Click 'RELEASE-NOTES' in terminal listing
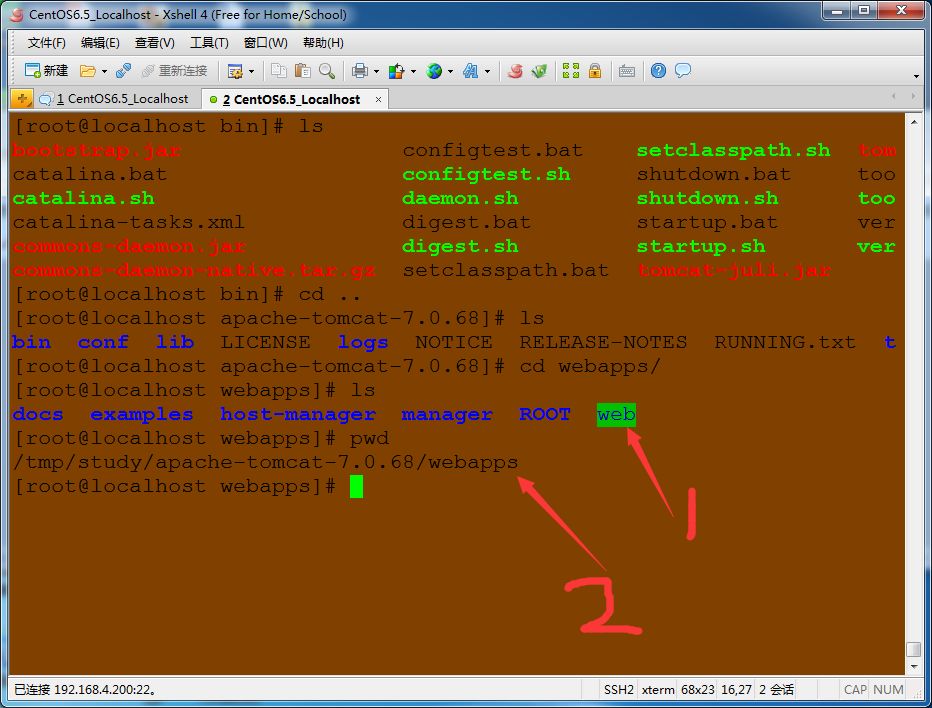Image resolution: width=932 pixels, height=708 pixels. (603, 342)
